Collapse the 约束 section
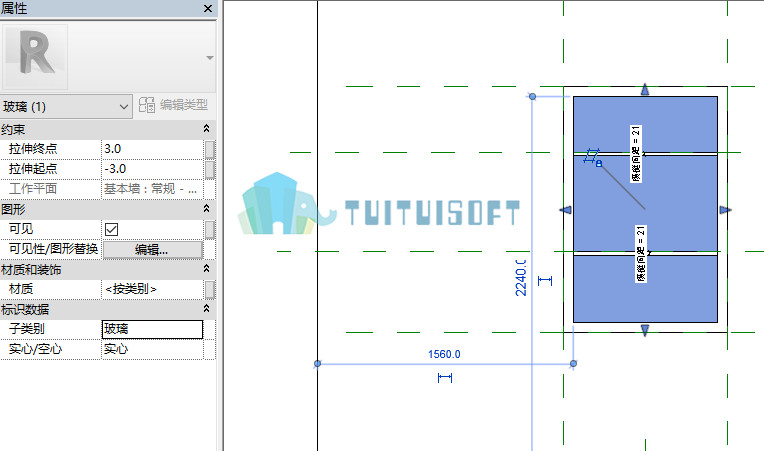Viewport: 764px width, 451px height. (x=206, y=129)
